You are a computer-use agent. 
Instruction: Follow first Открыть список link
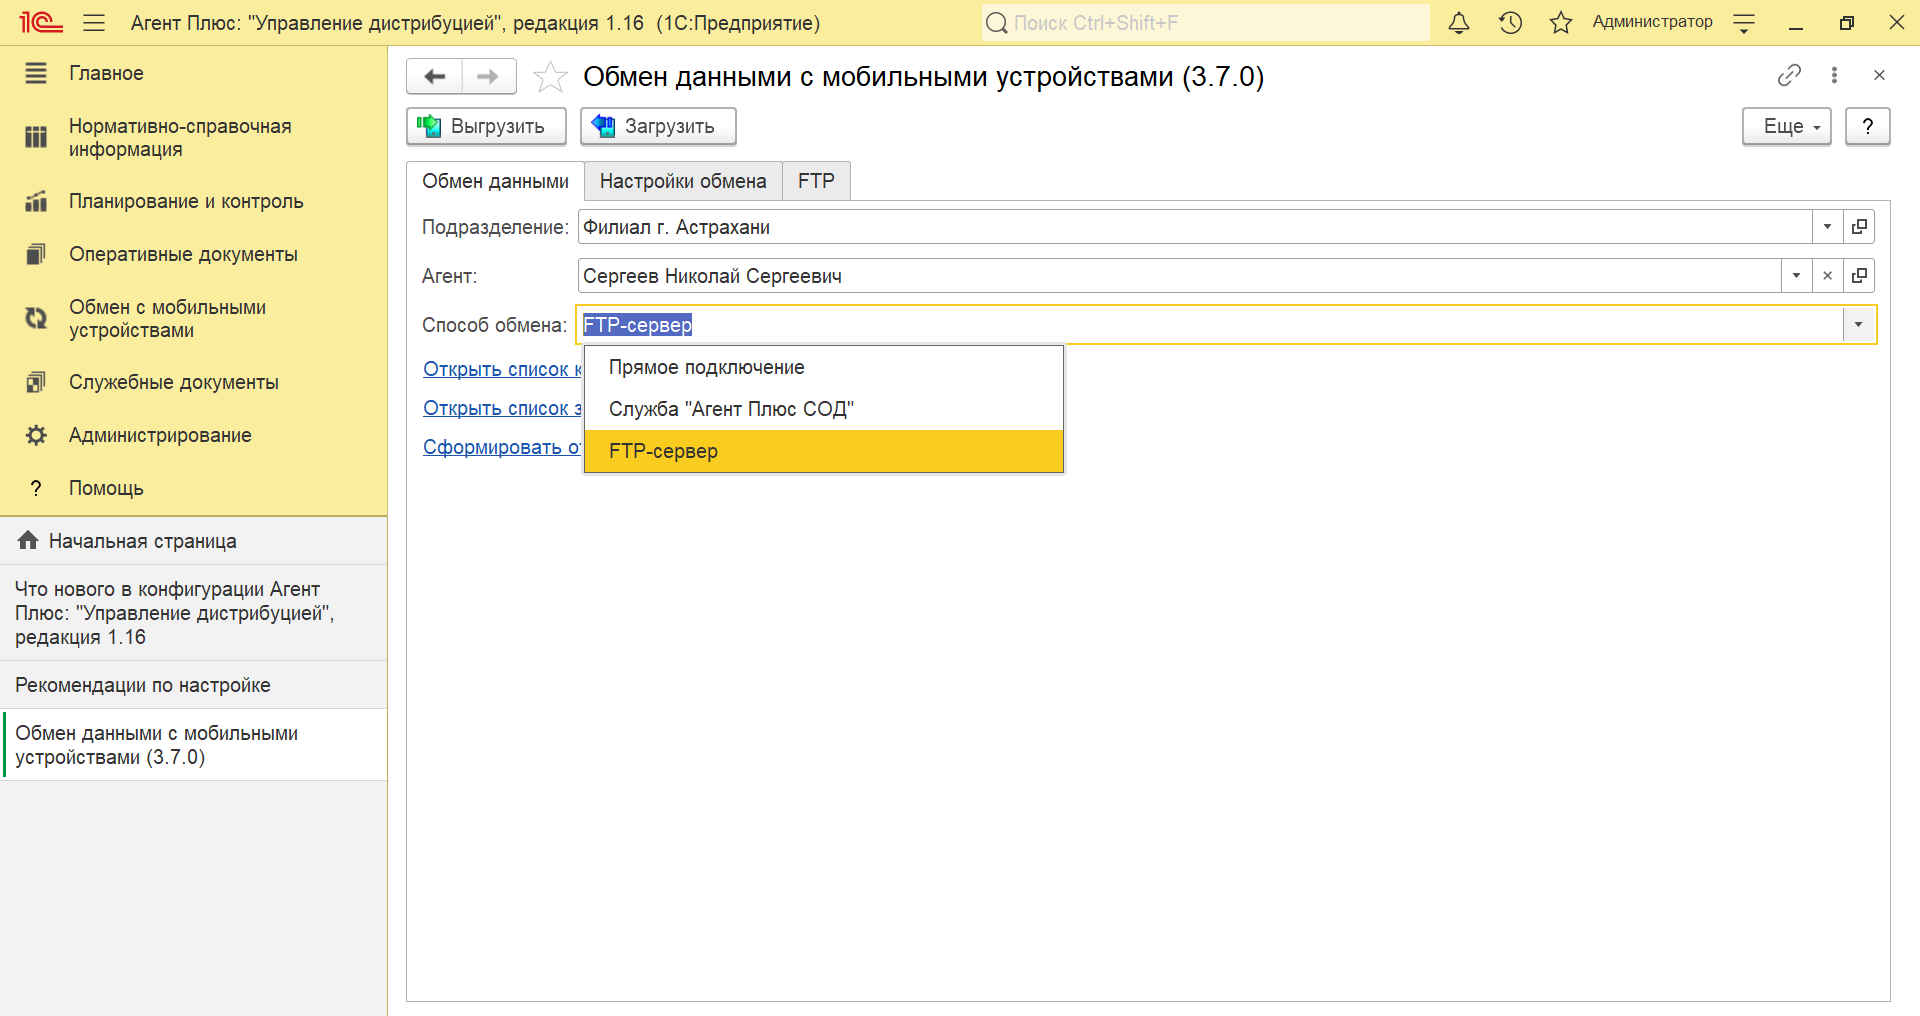[x=502, y=369]
